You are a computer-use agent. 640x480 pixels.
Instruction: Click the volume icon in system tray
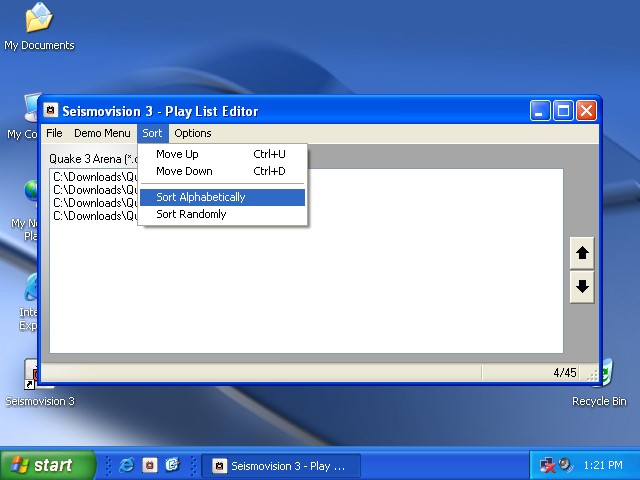click(565, 465)
